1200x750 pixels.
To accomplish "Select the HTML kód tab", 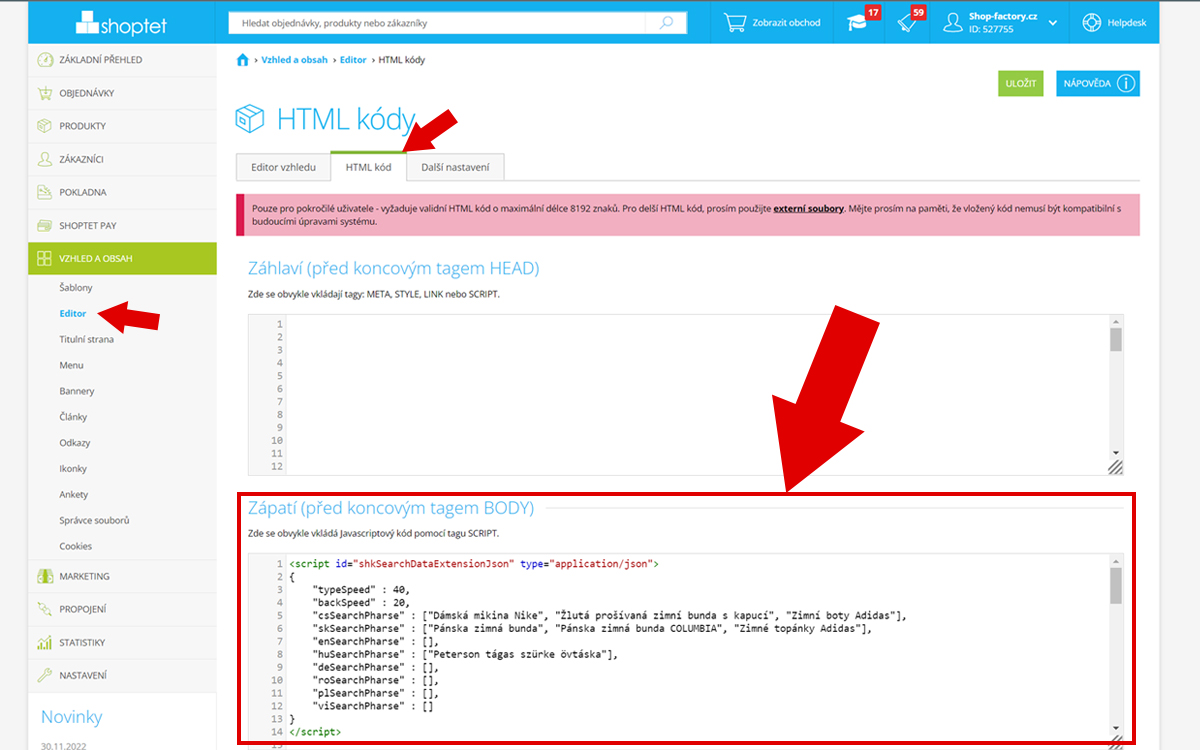I will point(368,167).
